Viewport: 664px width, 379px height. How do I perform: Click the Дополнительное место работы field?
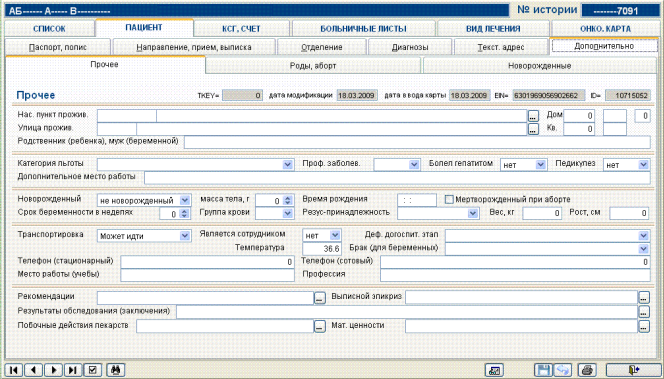[397, 178]
